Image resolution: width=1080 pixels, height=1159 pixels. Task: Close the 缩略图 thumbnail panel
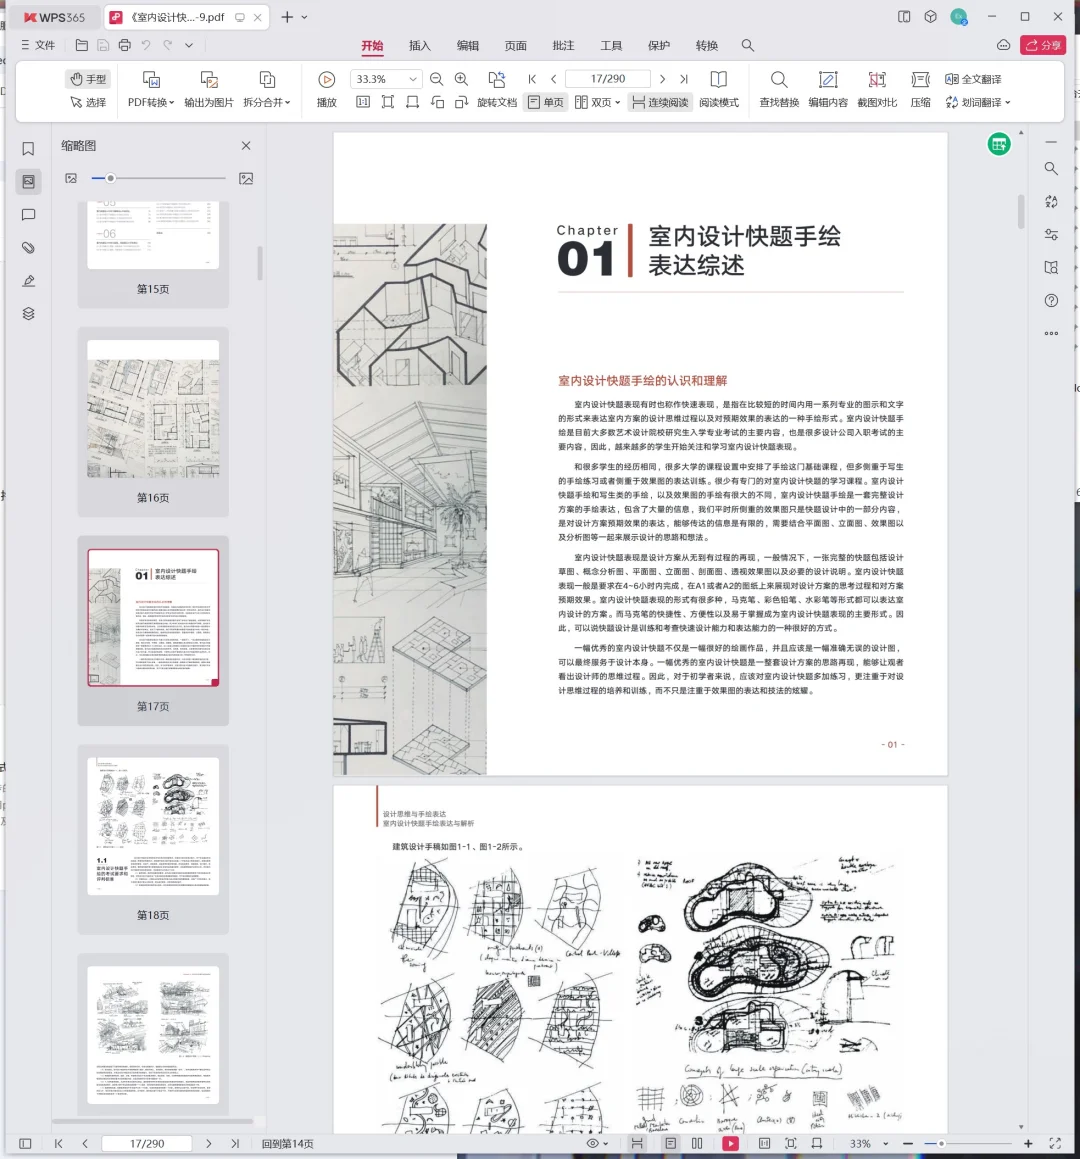[246, 146]
